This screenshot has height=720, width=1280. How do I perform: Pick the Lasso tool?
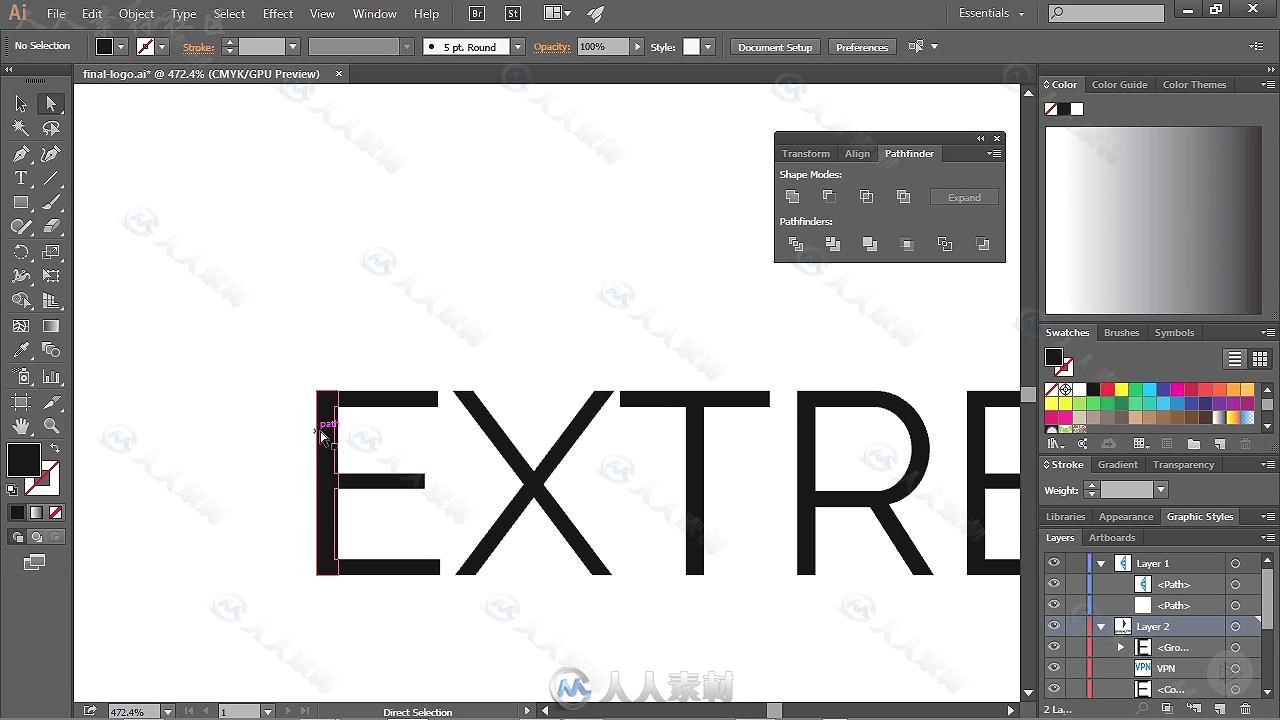(x=51, y=128)
